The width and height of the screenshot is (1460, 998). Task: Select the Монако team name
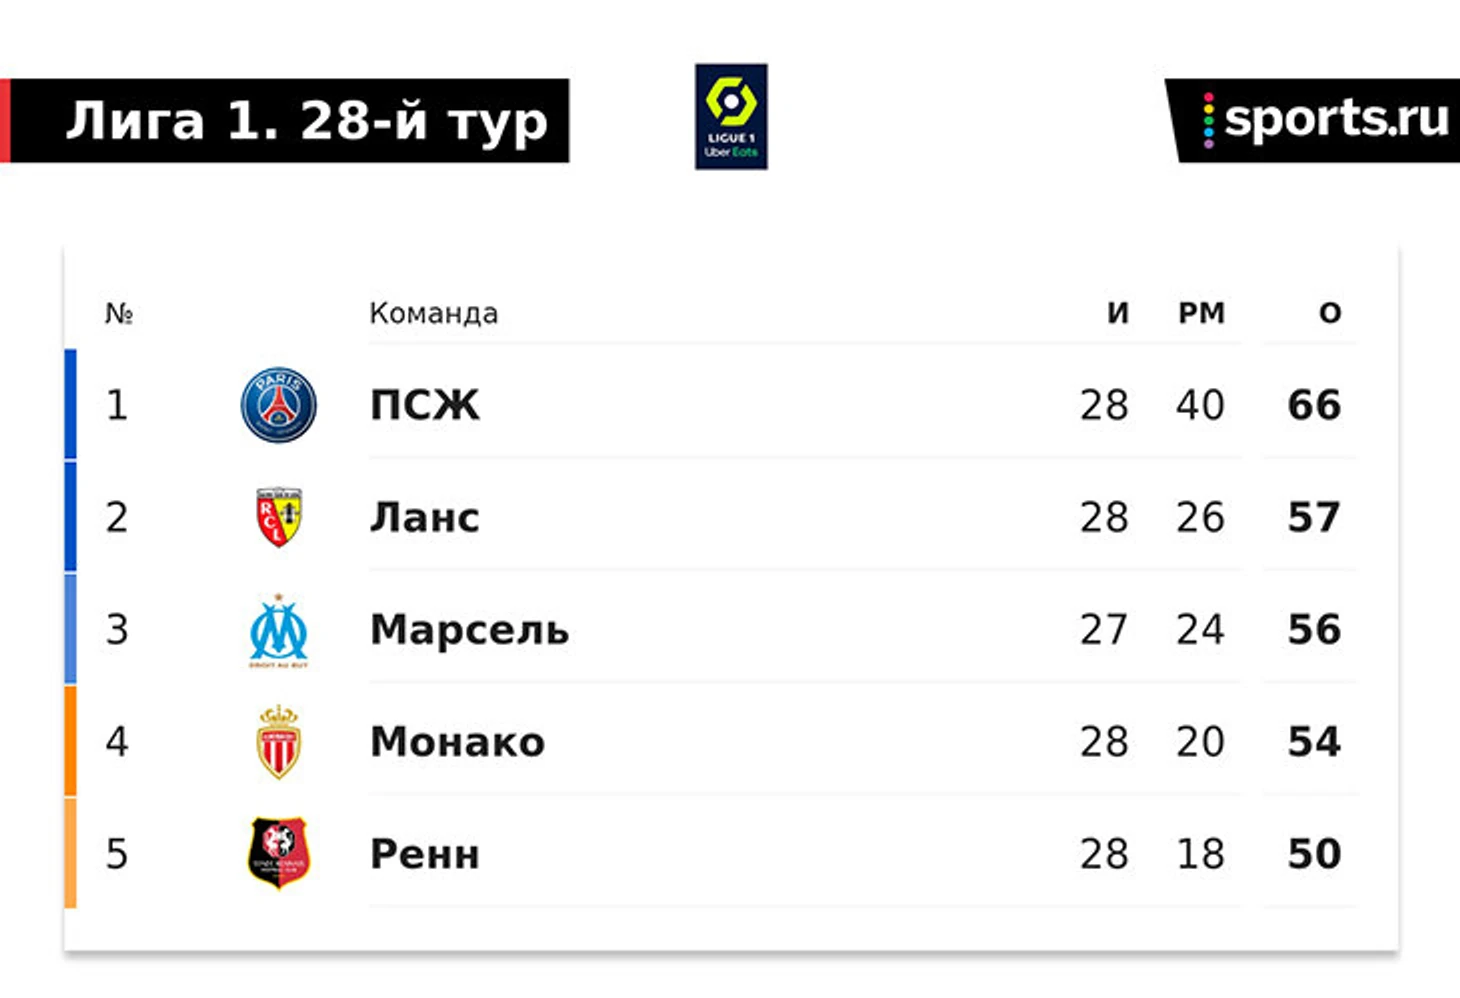457,742
